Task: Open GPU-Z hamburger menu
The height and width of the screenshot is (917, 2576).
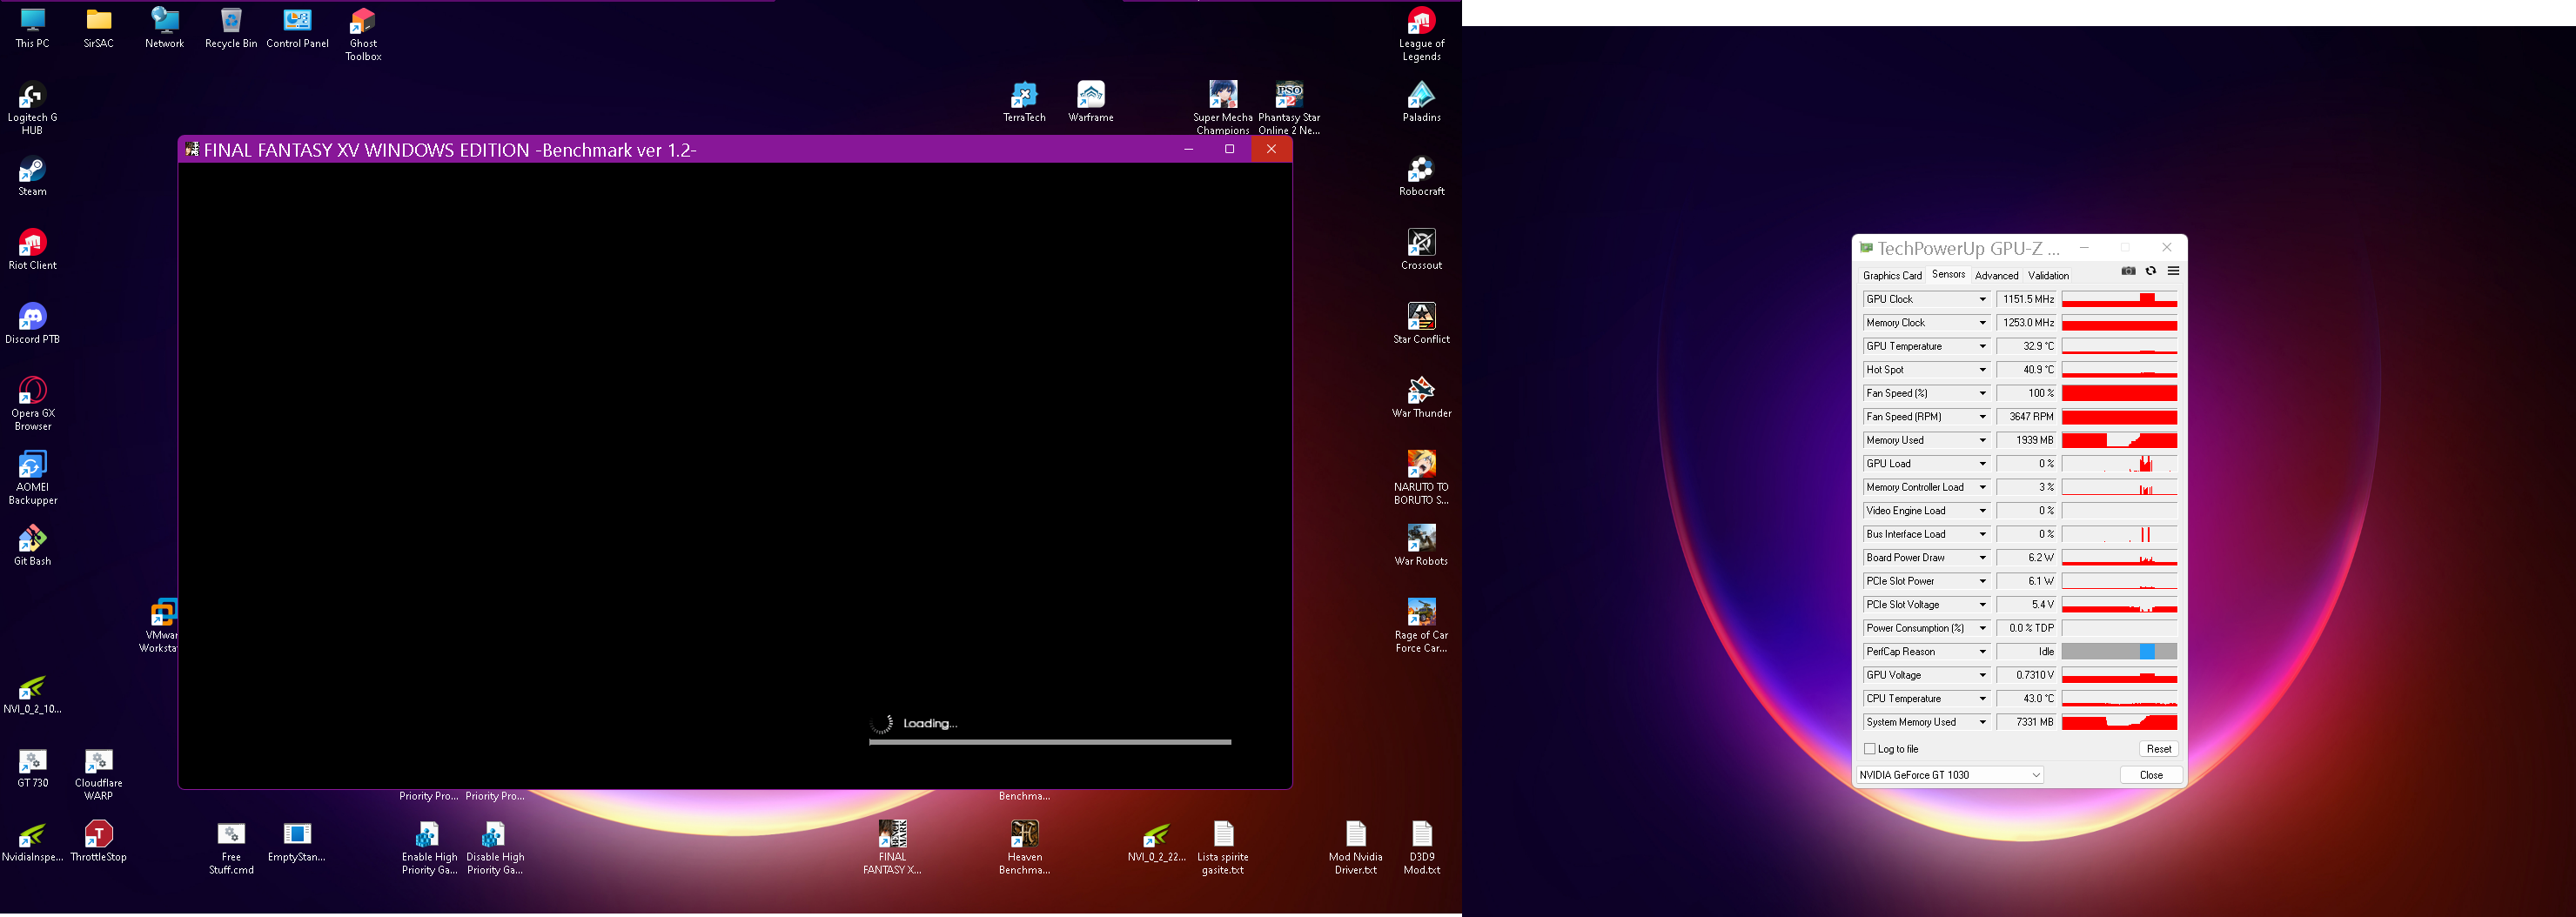Action: 2173,270
